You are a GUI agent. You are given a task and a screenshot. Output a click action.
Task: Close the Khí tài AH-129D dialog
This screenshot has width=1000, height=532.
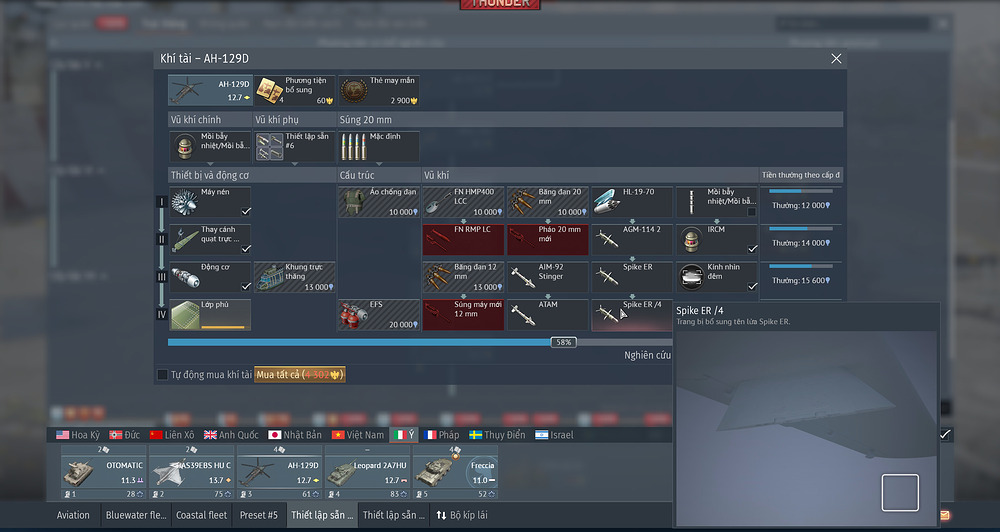click(836, 59)
